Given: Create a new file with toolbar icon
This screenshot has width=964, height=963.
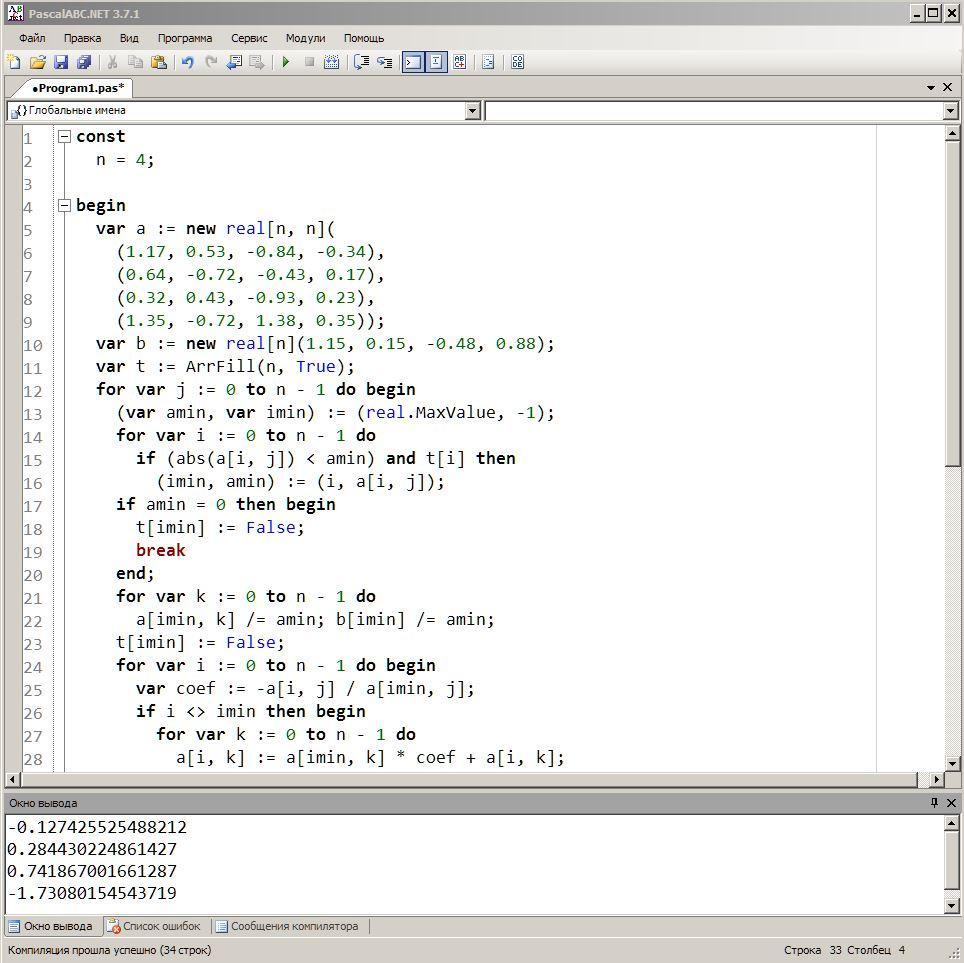Looking at the screenshot, I should click(14, 62).
